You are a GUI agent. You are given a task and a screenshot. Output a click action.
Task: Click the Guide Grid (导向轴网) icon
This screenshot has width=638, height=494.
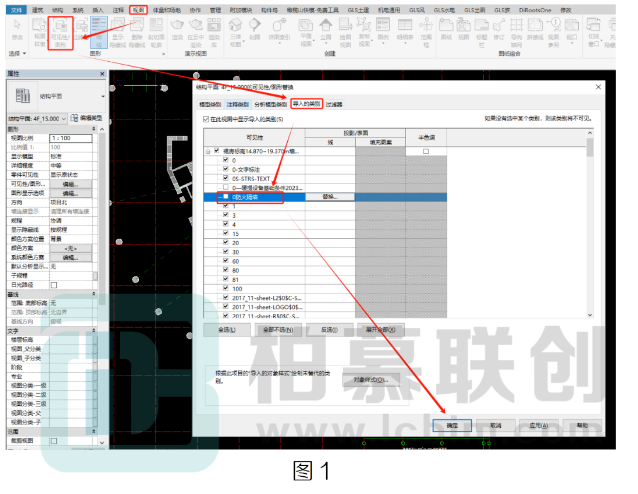pyautogui.click(x=516, y=33)
